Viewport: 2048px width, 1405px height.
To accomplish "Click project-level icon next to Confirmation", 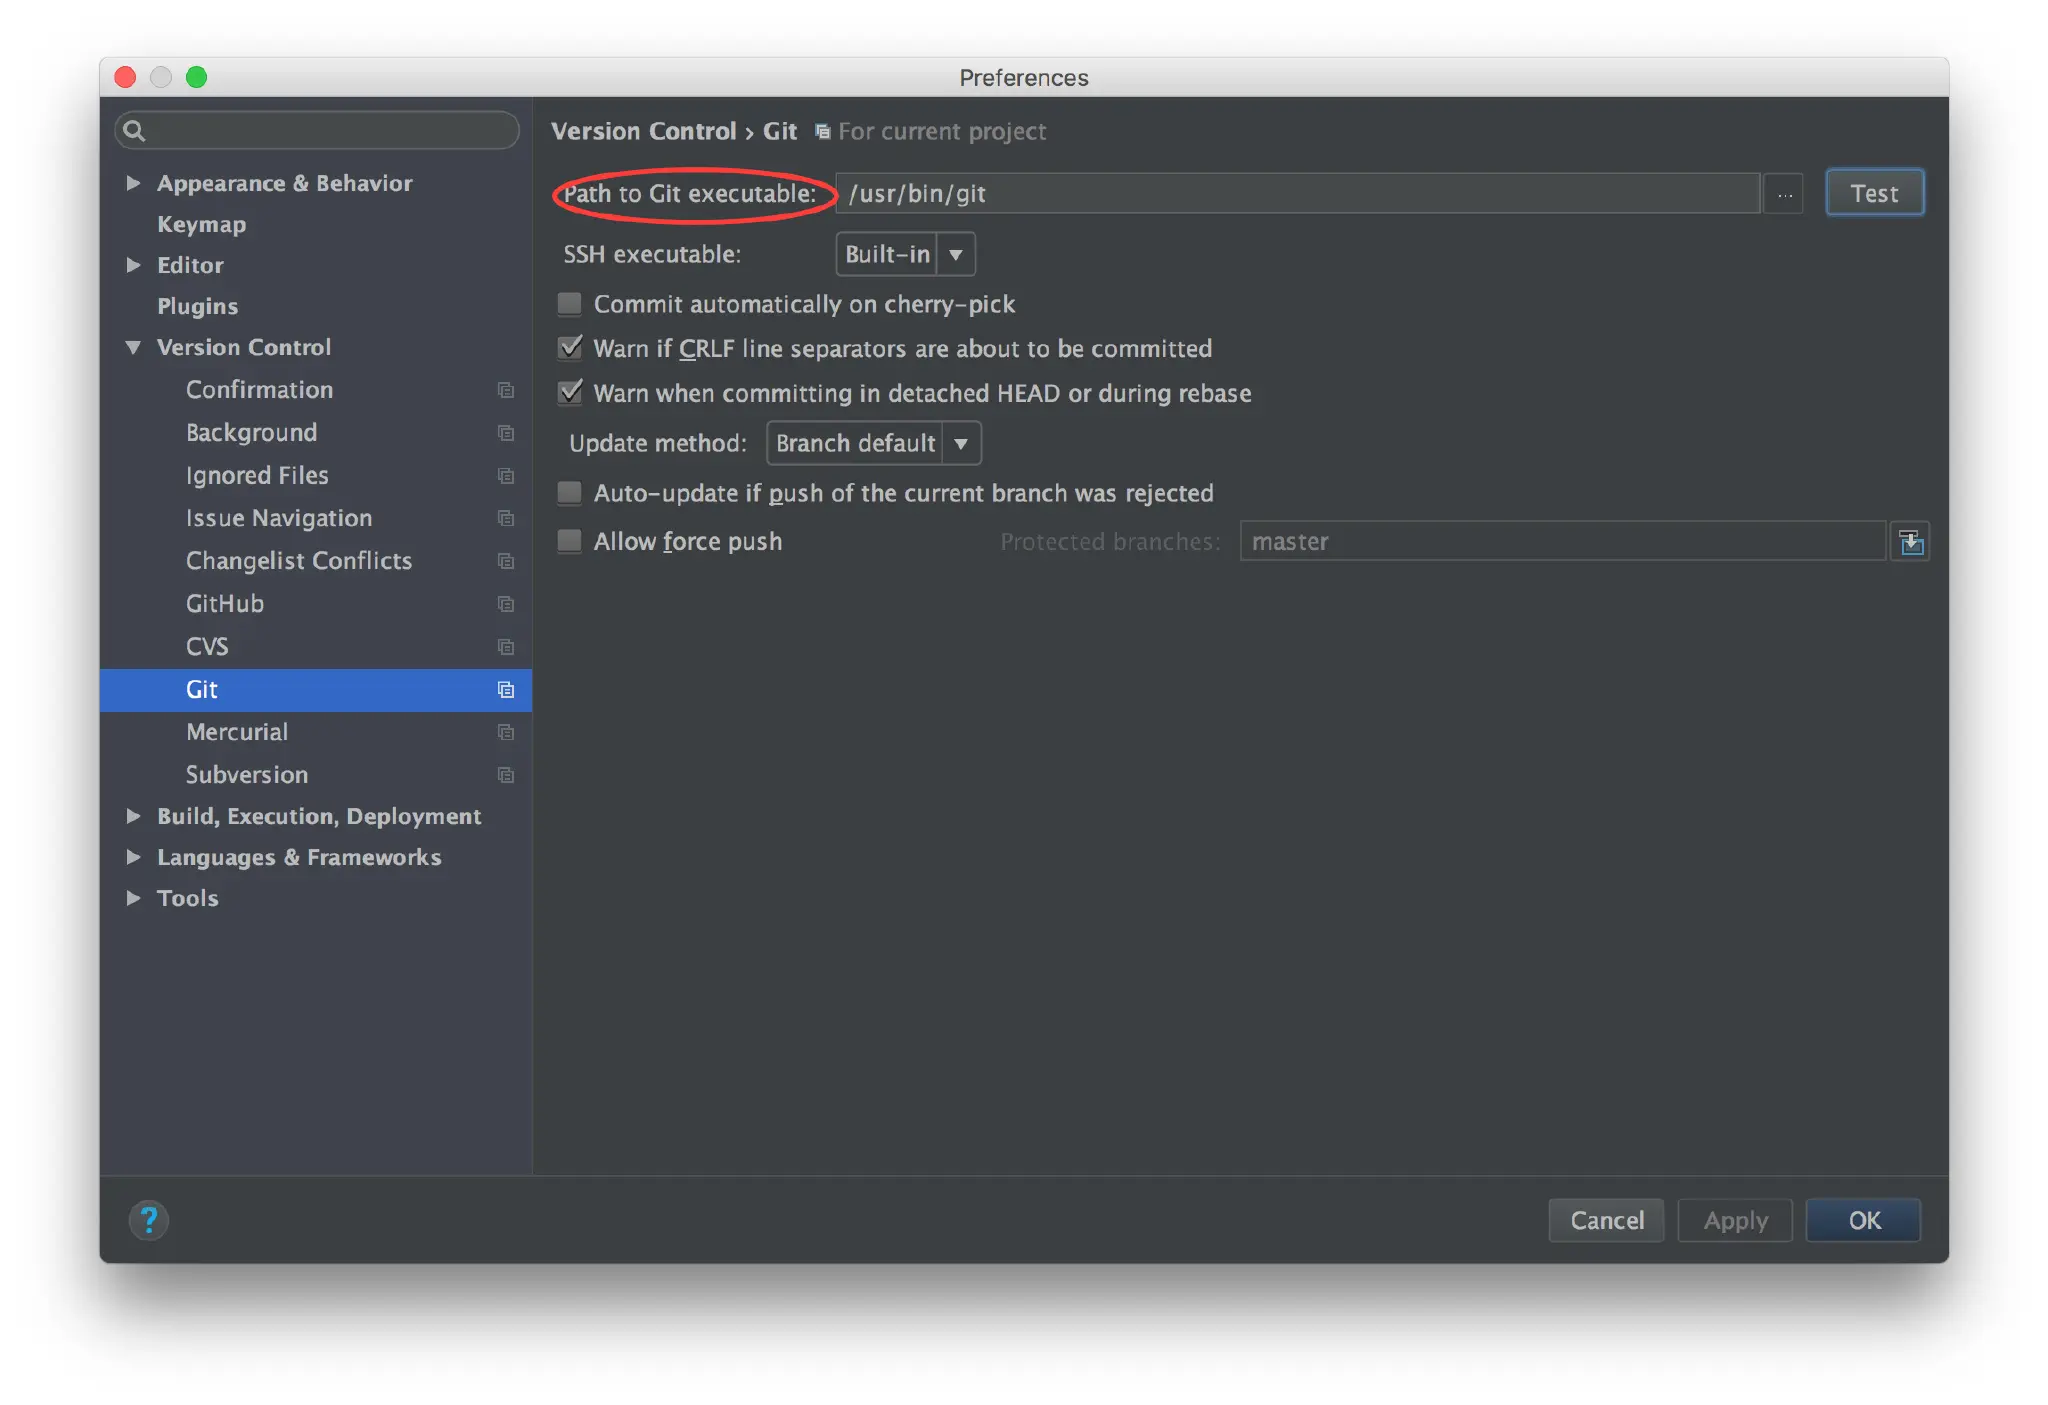I will pos(506,390).
